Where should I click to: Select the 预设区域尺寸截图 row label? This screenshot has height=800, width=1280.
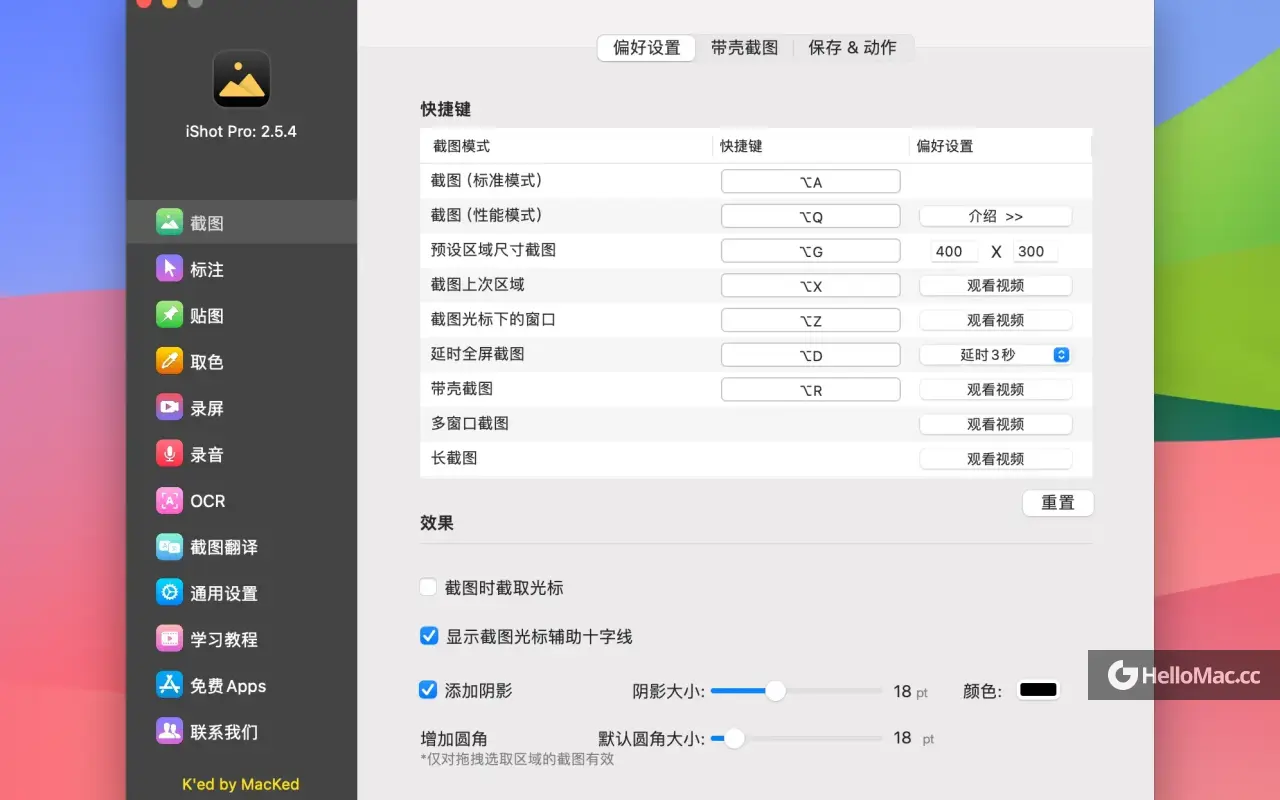pyautogui.click(x=493, y=250)
